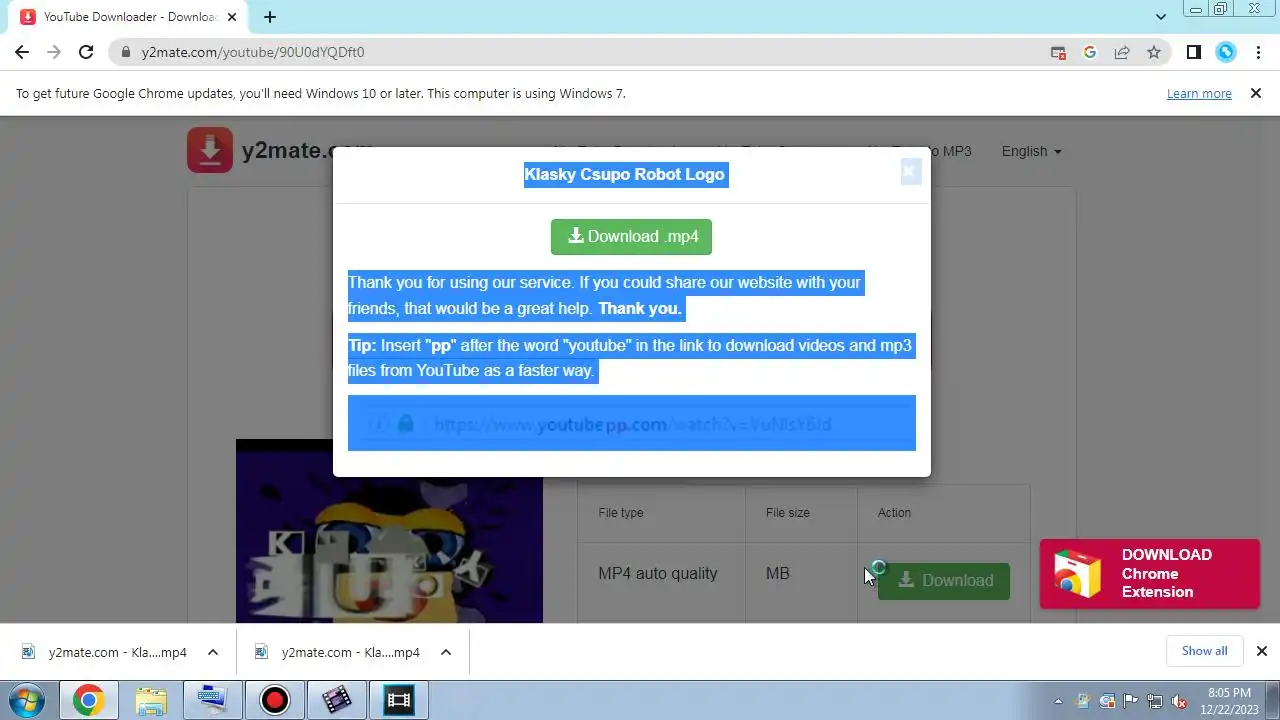The height and width of the screenshot is (720, 1280).
Task: Click the muted volume tray icon
Action: [x=1179, y=702]
